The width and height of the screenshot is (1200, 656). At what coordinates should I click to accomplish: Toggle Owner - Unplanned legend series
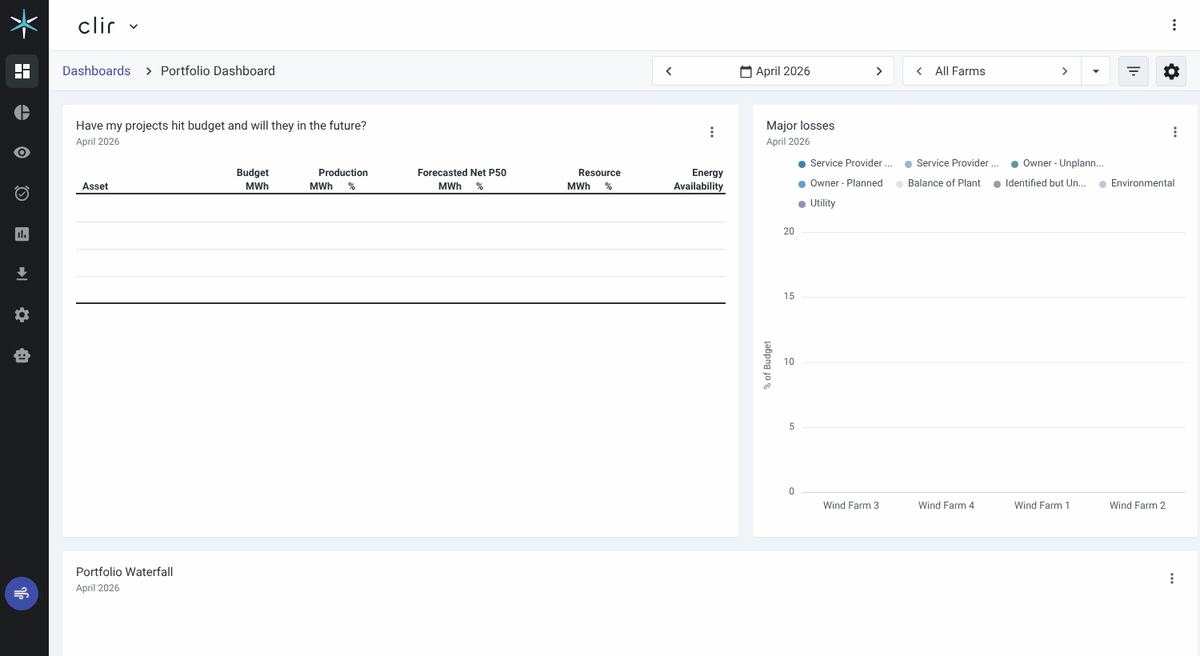pos(1057,163)
